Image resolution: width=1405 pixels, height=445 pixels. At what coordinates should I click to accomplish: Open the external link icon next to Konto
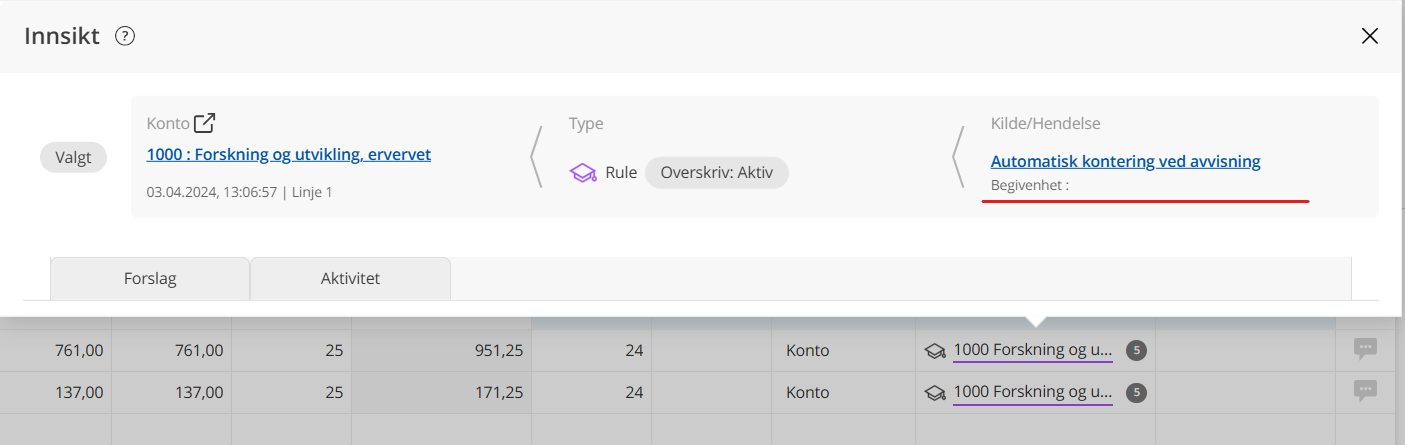tap(204, 124)
